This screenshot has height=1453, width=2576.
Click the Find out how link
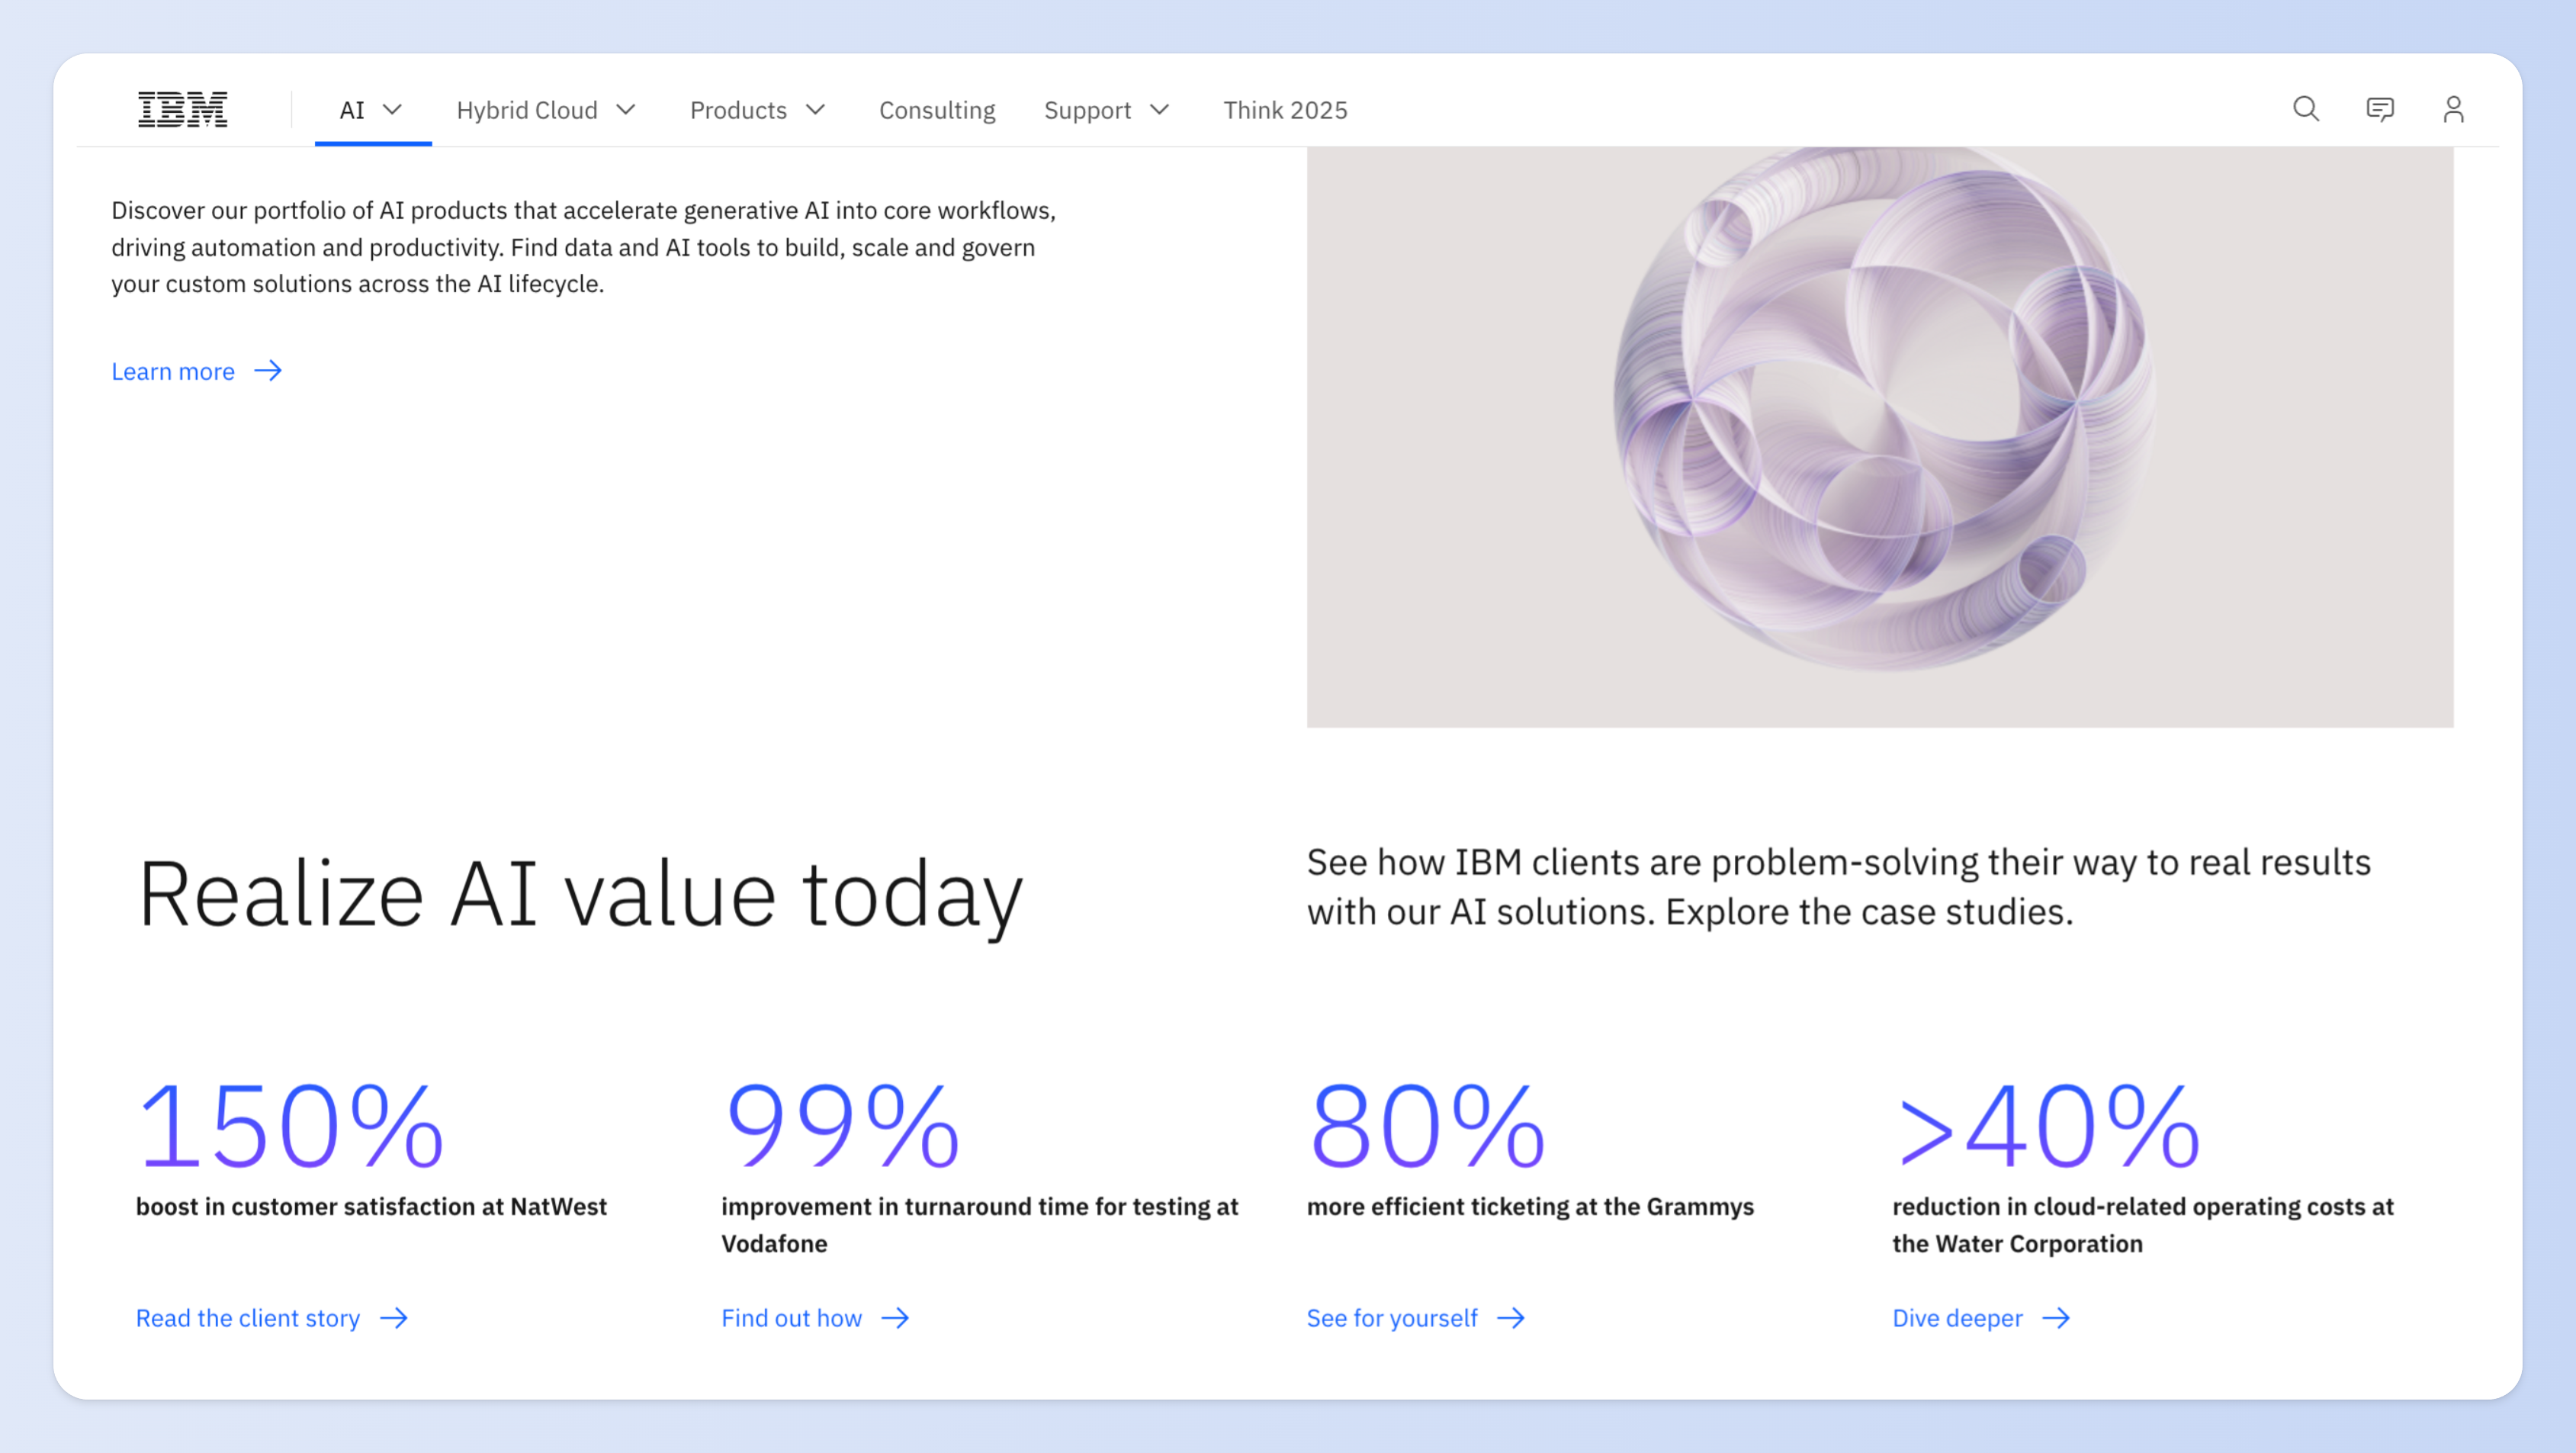pos(791,1318)
